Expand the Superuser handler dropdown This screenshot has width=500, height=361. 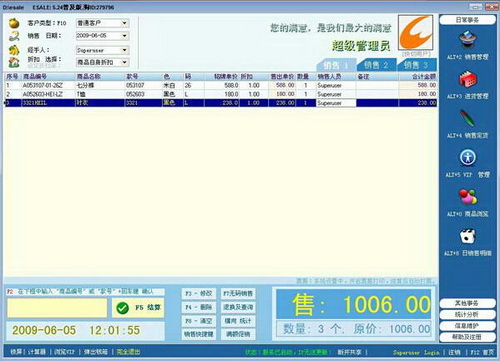coord(124,50)
